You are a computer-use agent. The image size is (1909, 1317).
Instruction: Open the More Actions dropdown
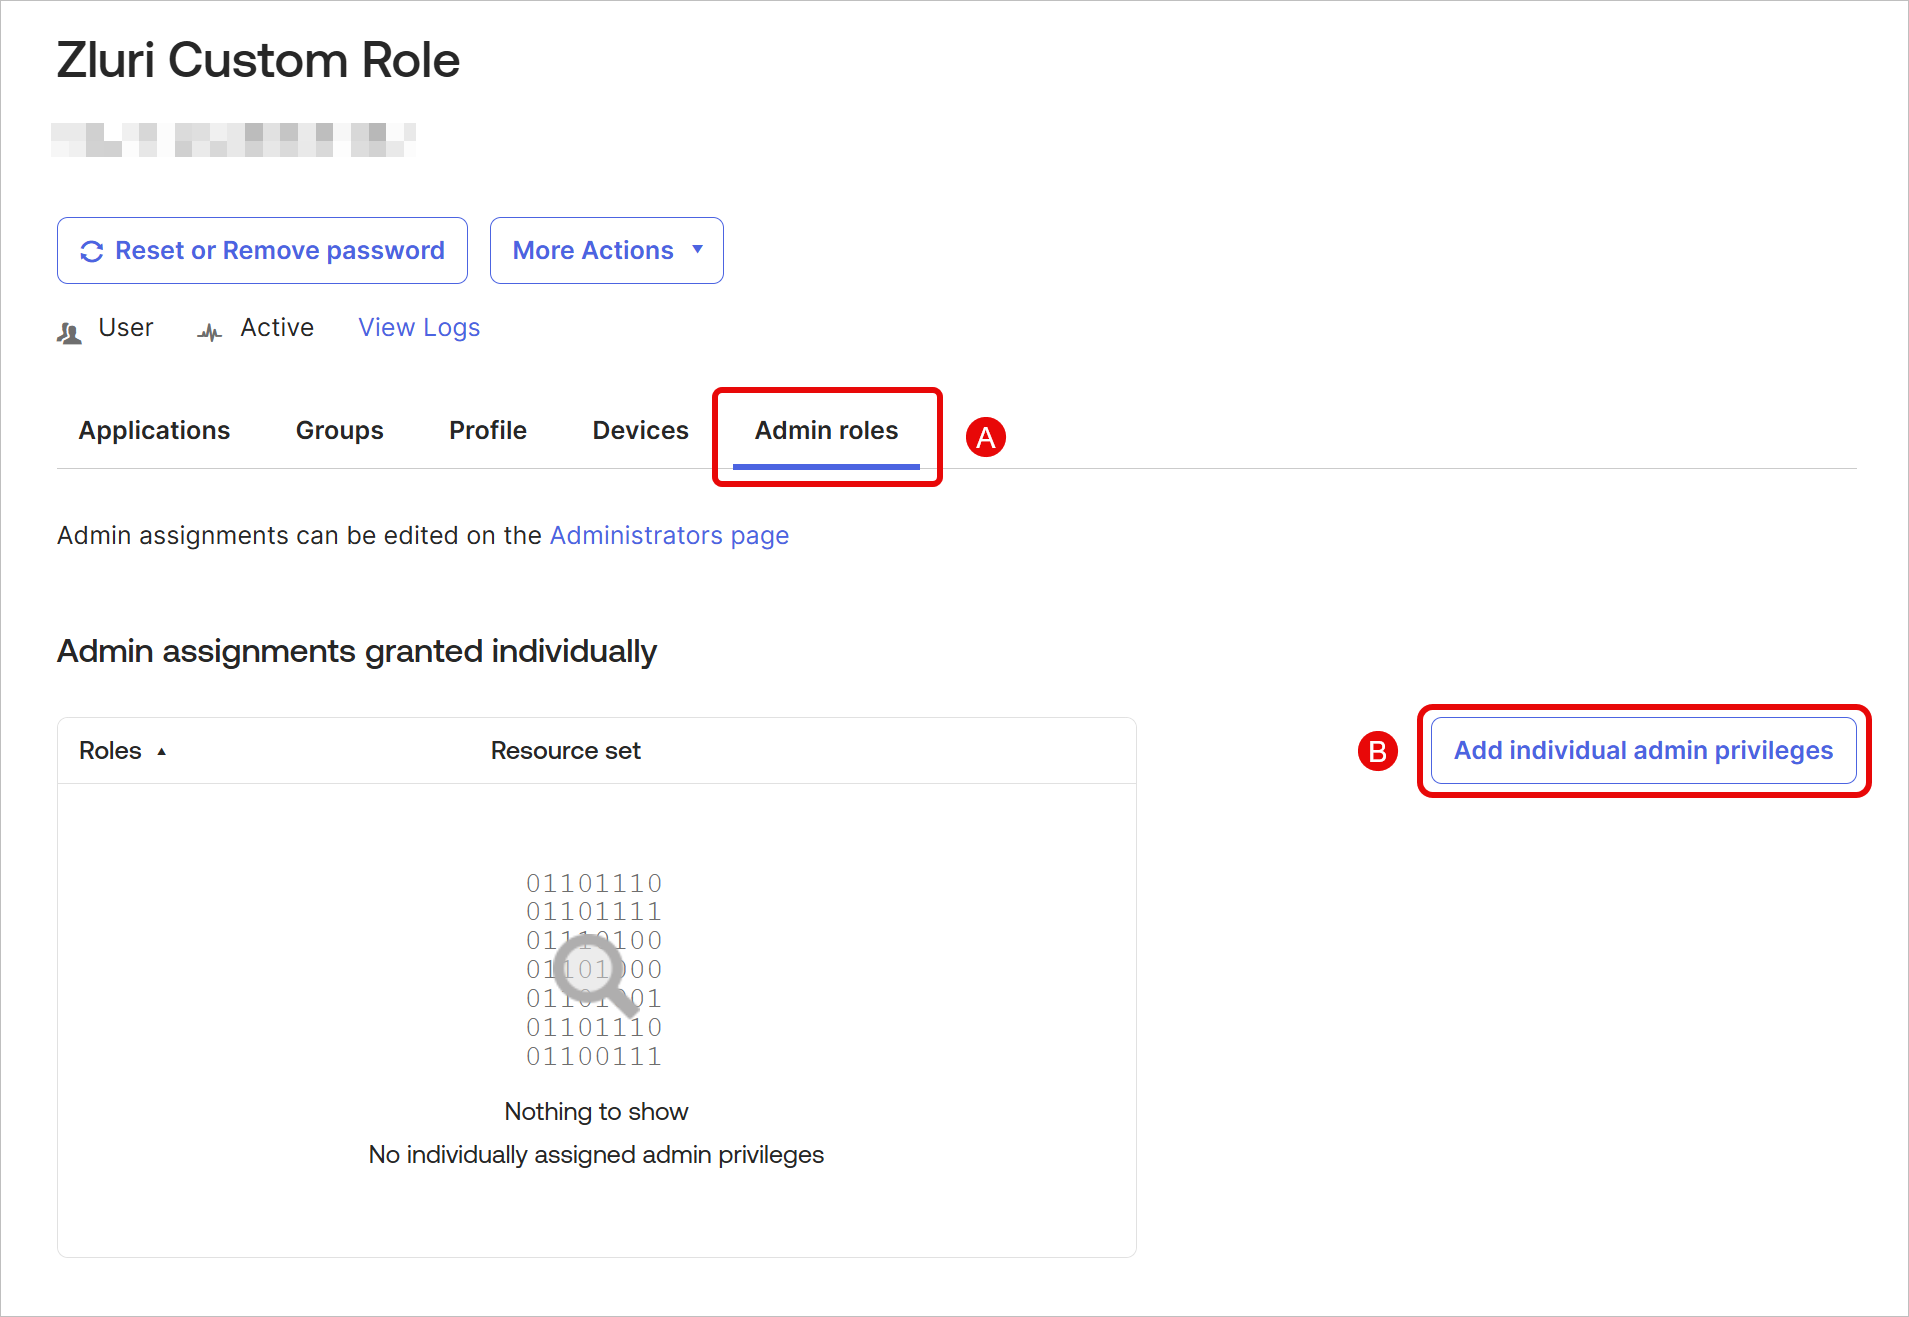(x=606, y=251)
